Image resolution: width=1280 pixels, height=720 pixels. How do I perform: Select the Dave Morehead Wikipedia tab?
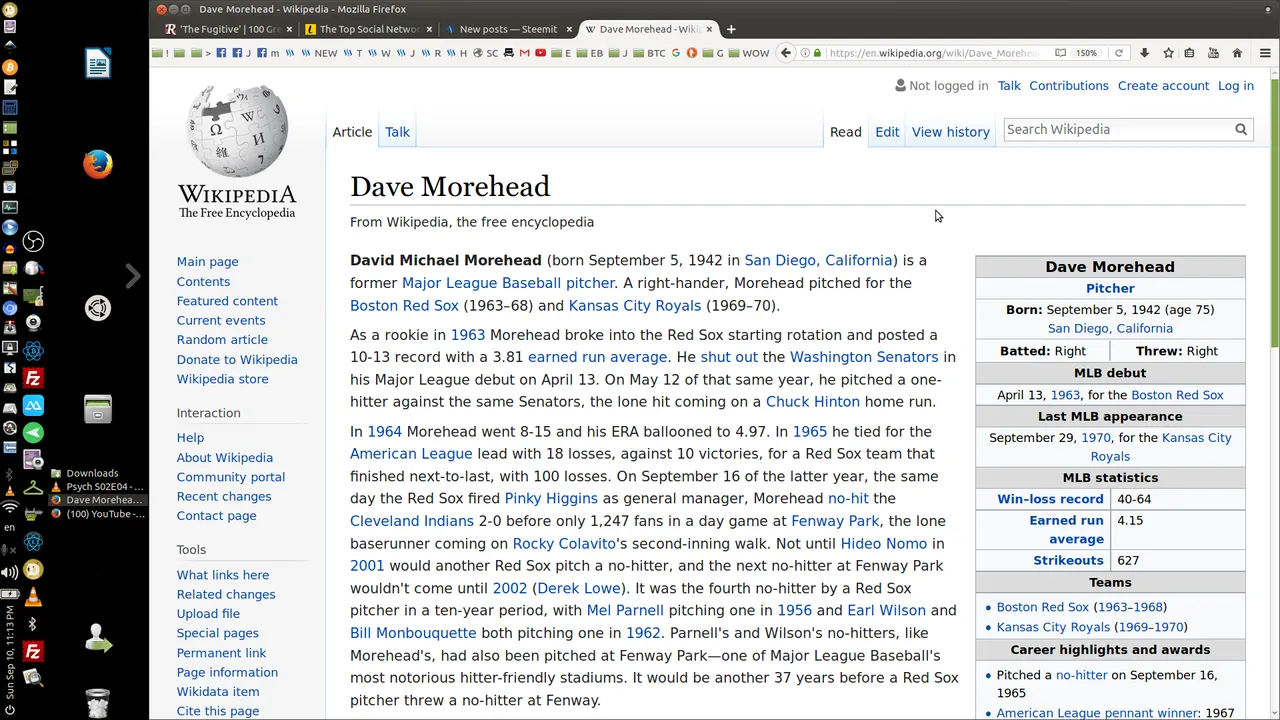pos(648,29)
